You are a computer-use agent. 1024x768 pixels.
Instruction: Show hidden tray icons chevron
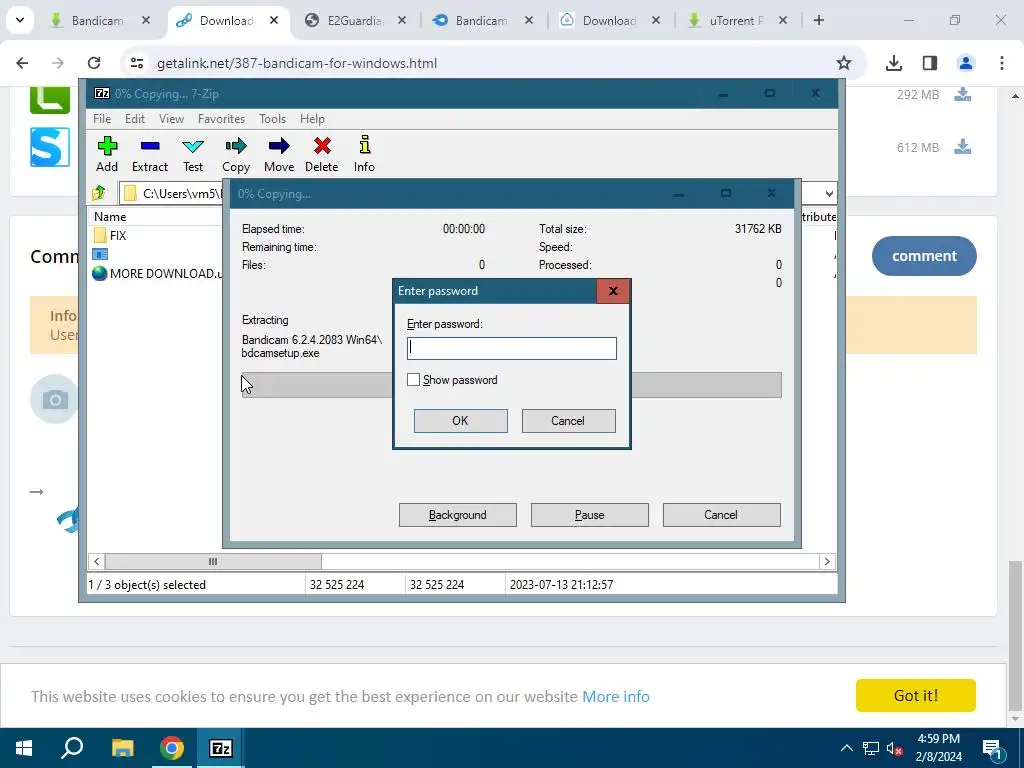(x=846, y=748)
